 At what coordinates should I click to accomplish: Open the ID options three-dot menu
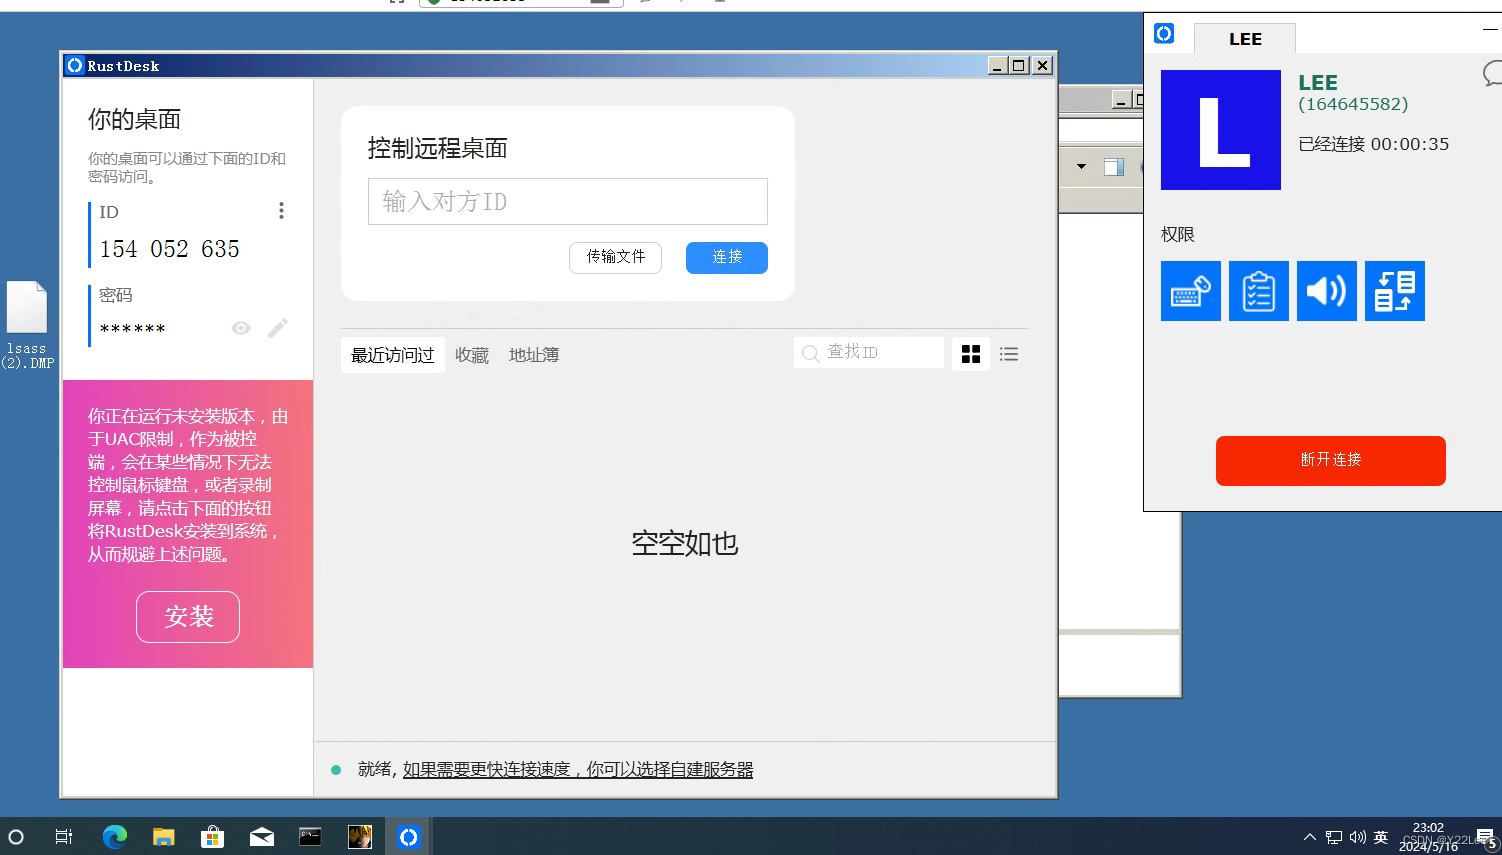click(281, 210)
